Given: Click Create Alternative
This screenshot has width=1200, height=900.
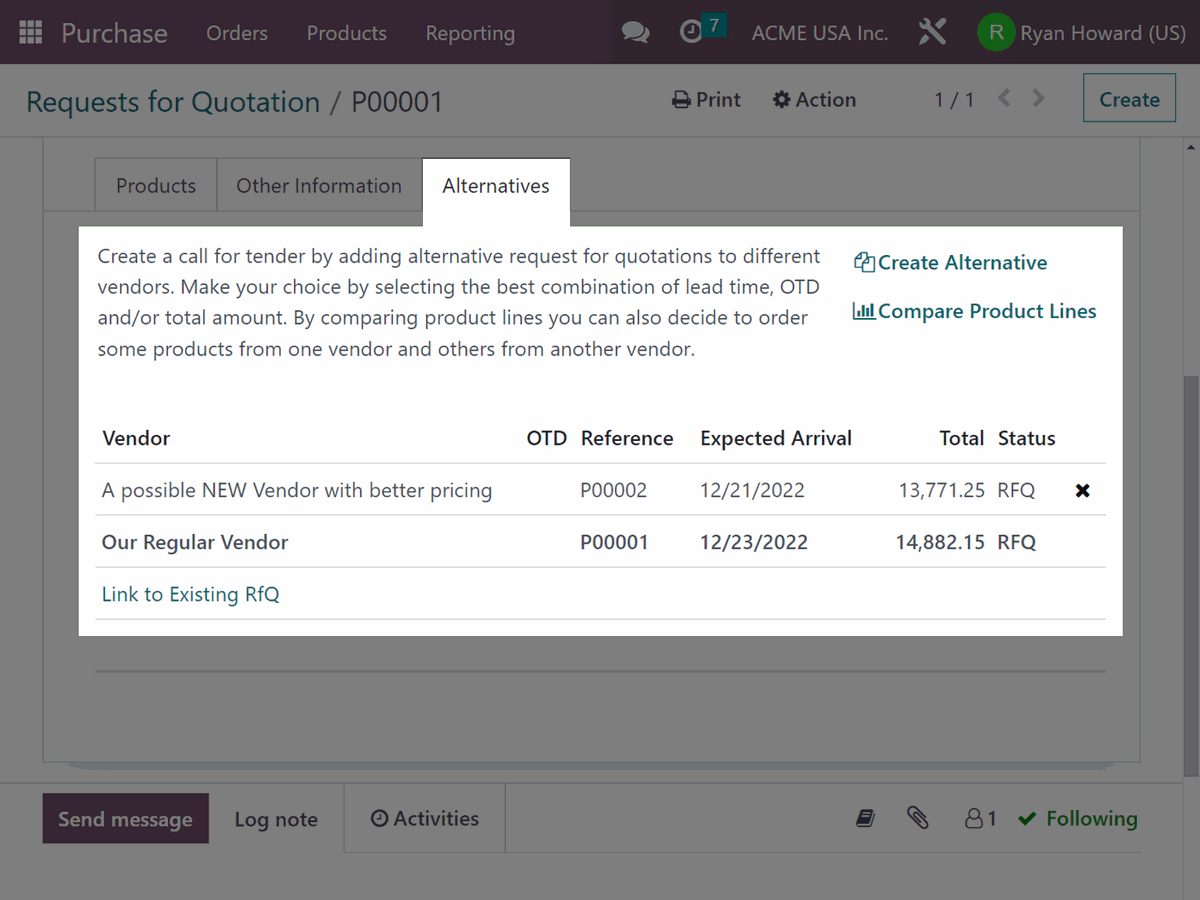Looking at the screenshot, I should (x=951, y=263).
